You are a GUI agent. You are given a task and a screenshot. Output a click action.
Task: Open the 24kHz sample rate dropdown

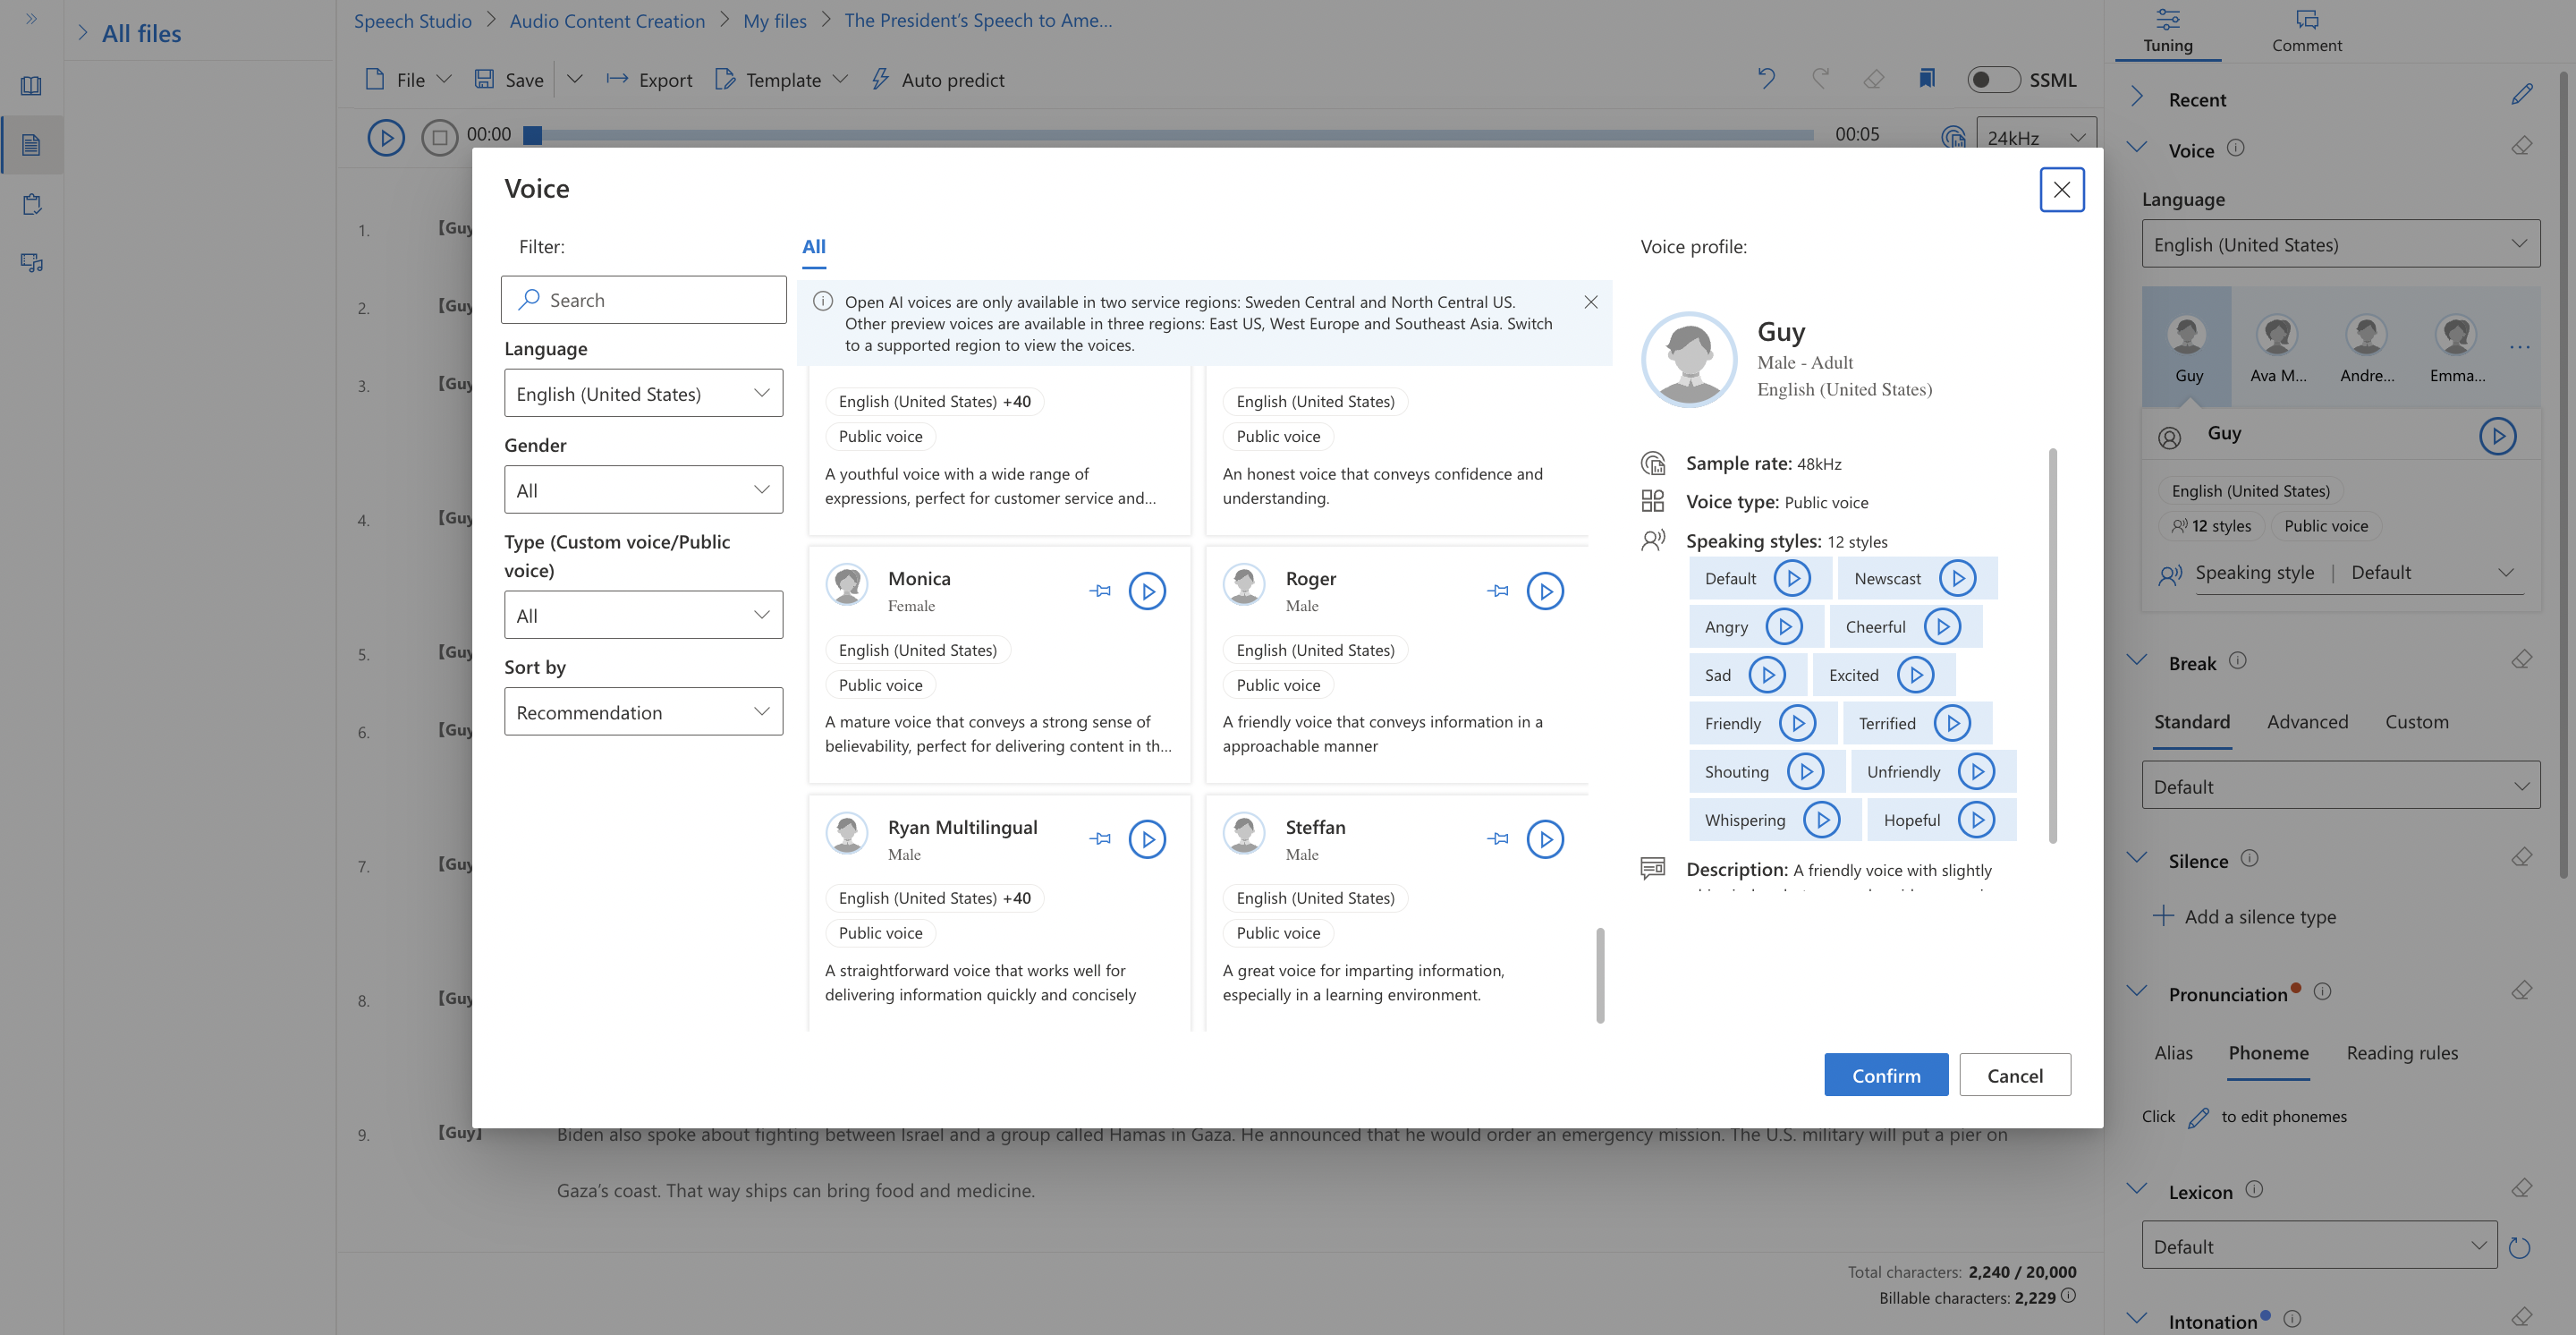tap(2035, 138)
